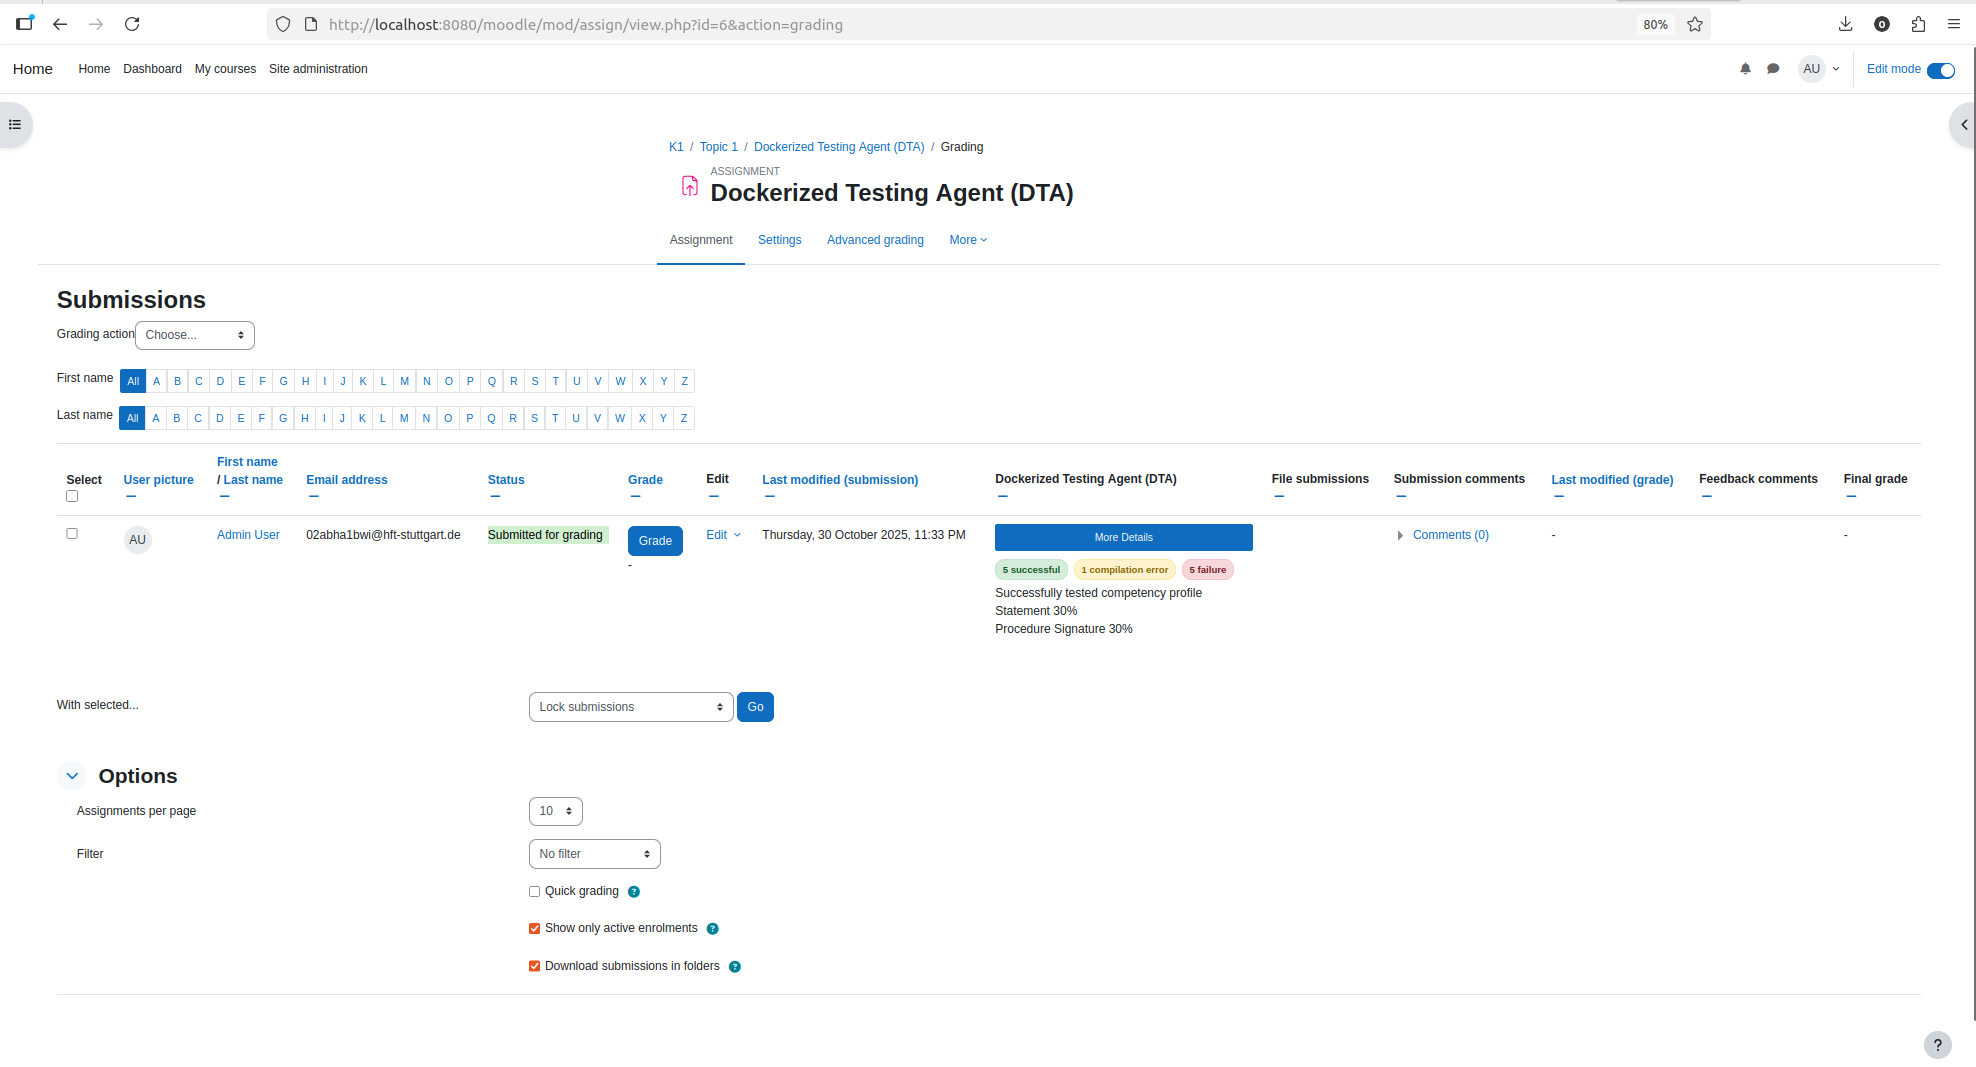Bookmark this page with the star icon

pos(1695,24)
